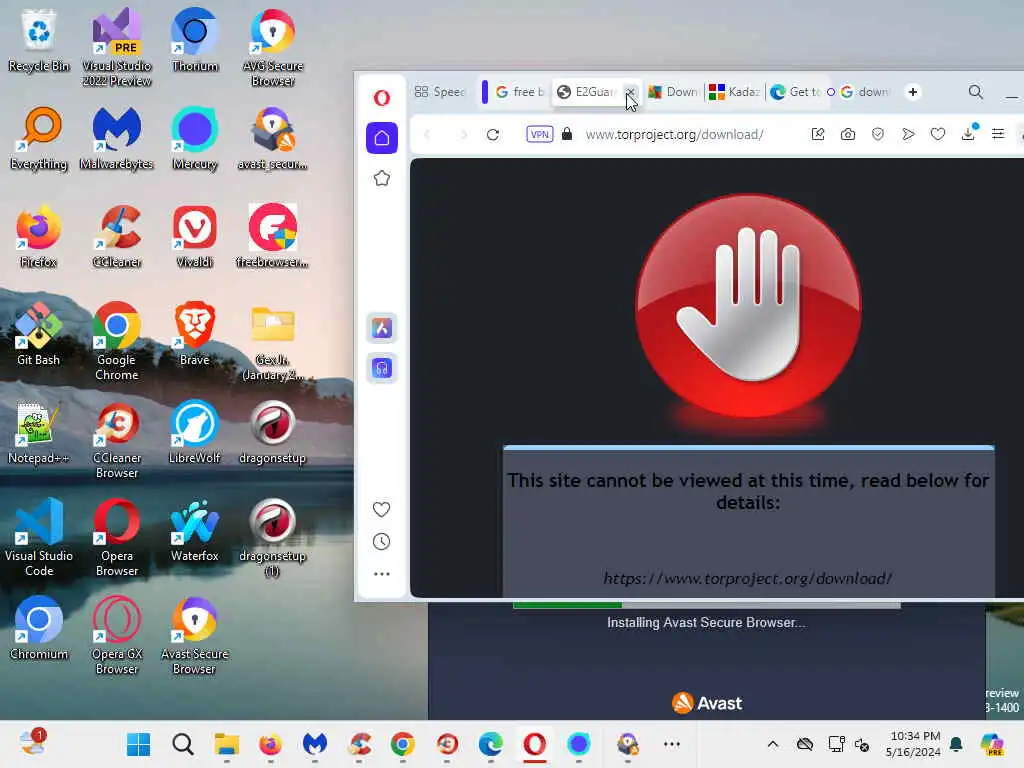Viewport: 1024px width, 768px height.
Task: Open Vivaldi desktop shortcut
Action: (x=195, y=236)
